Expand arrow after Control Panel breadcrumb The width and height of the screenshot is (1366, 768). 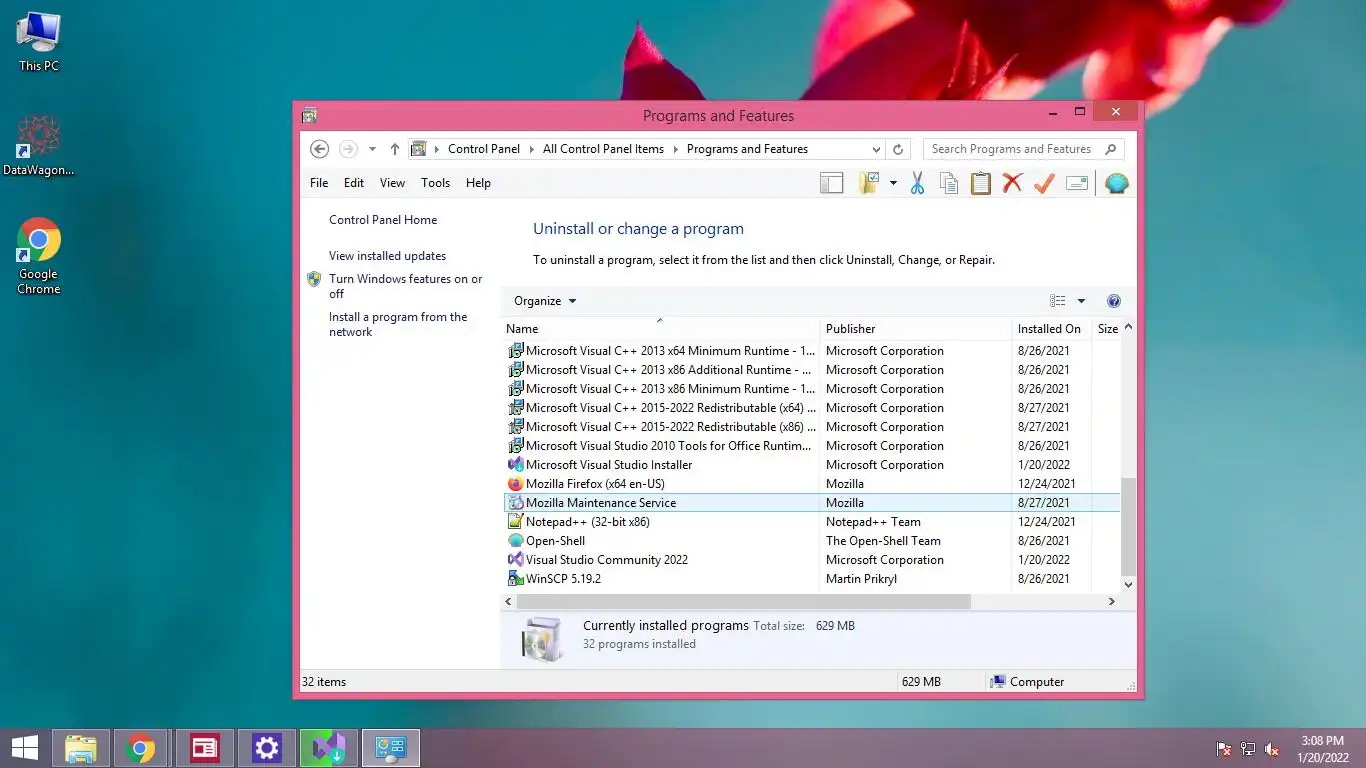pos(532,149)
